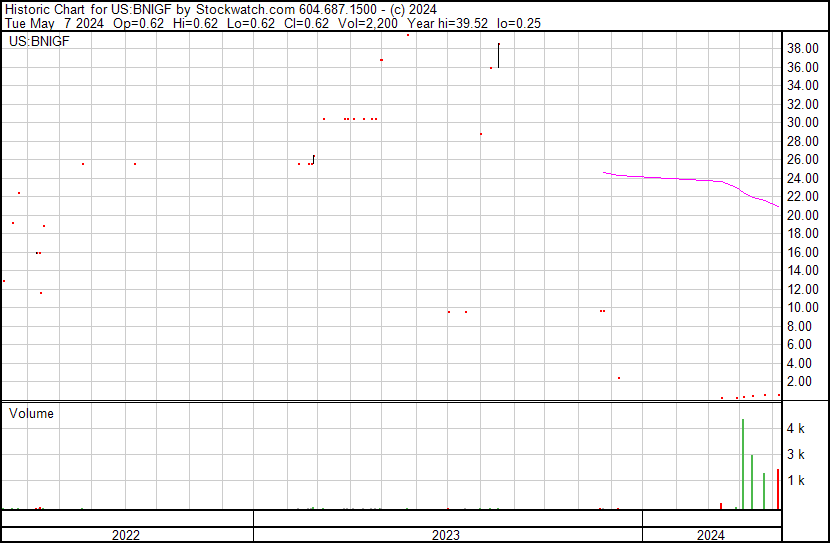The width and height of the screenshot is (830, 543).
Task: Click the 'Hi=0.62' high price value
Action: (x=195, y=23)
